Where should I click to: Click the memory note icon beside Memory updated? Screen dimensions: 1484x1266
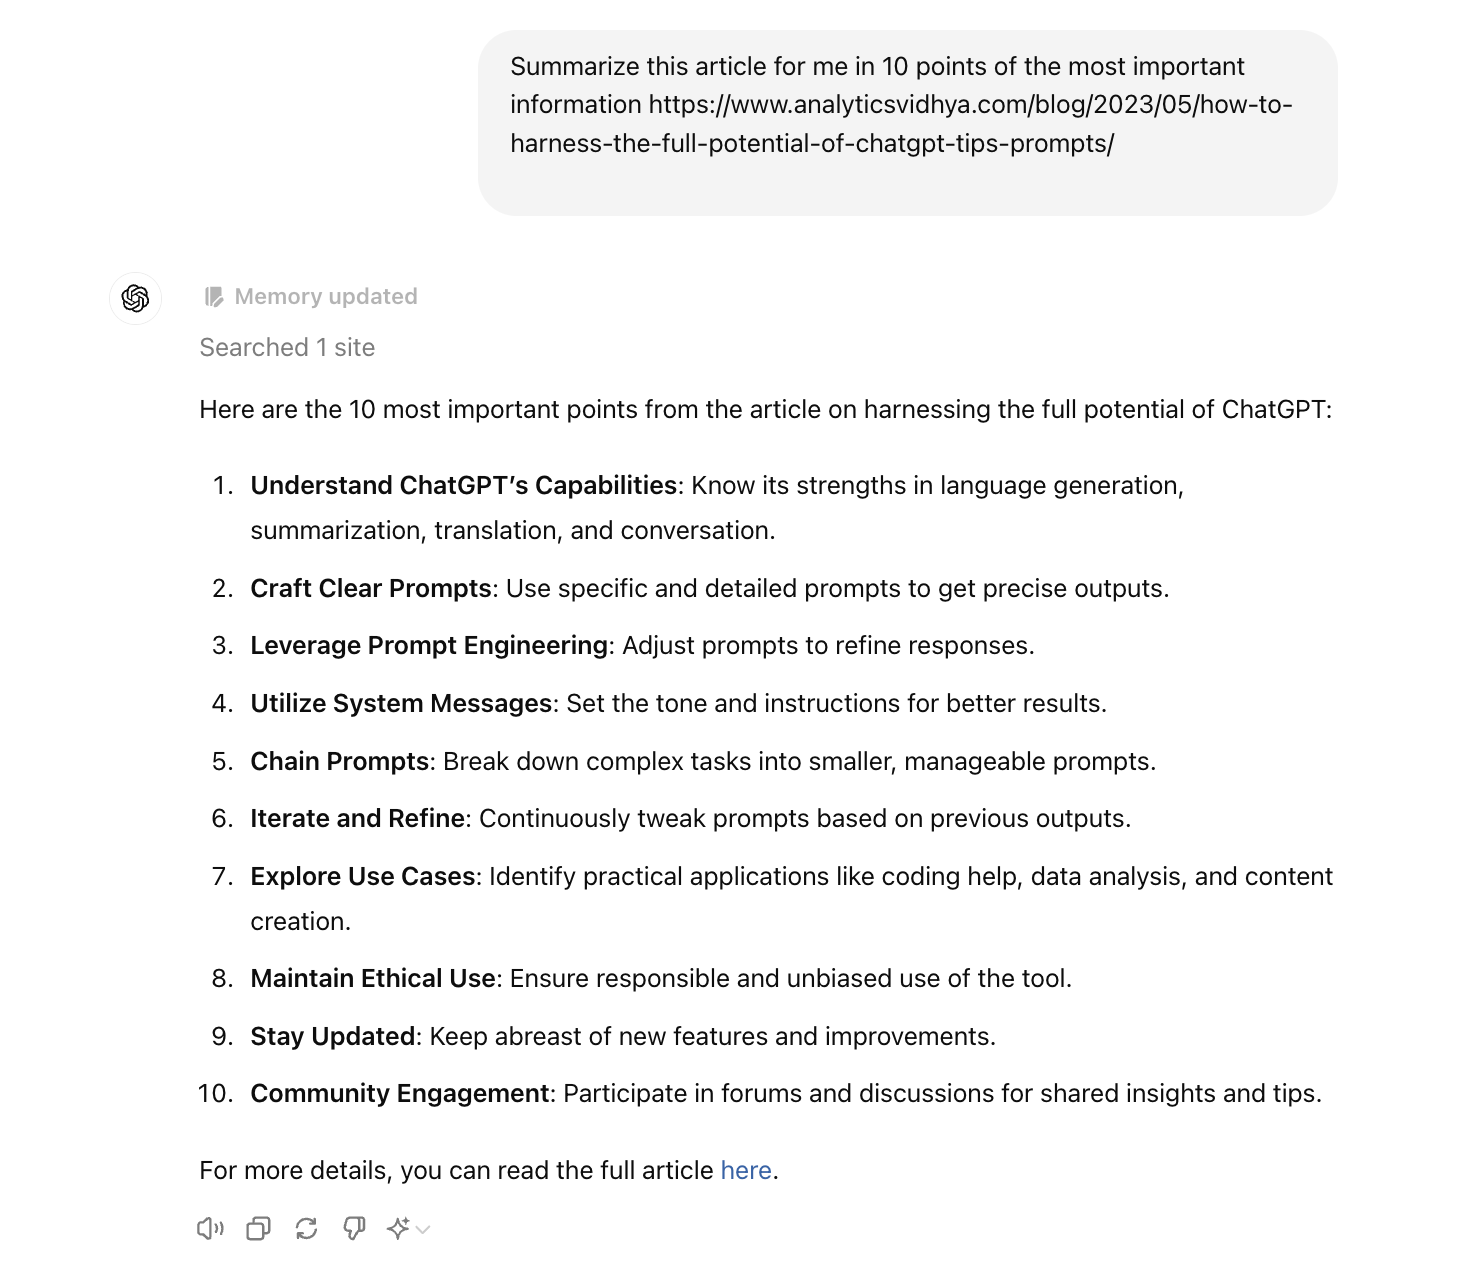[x=213, y=297]
